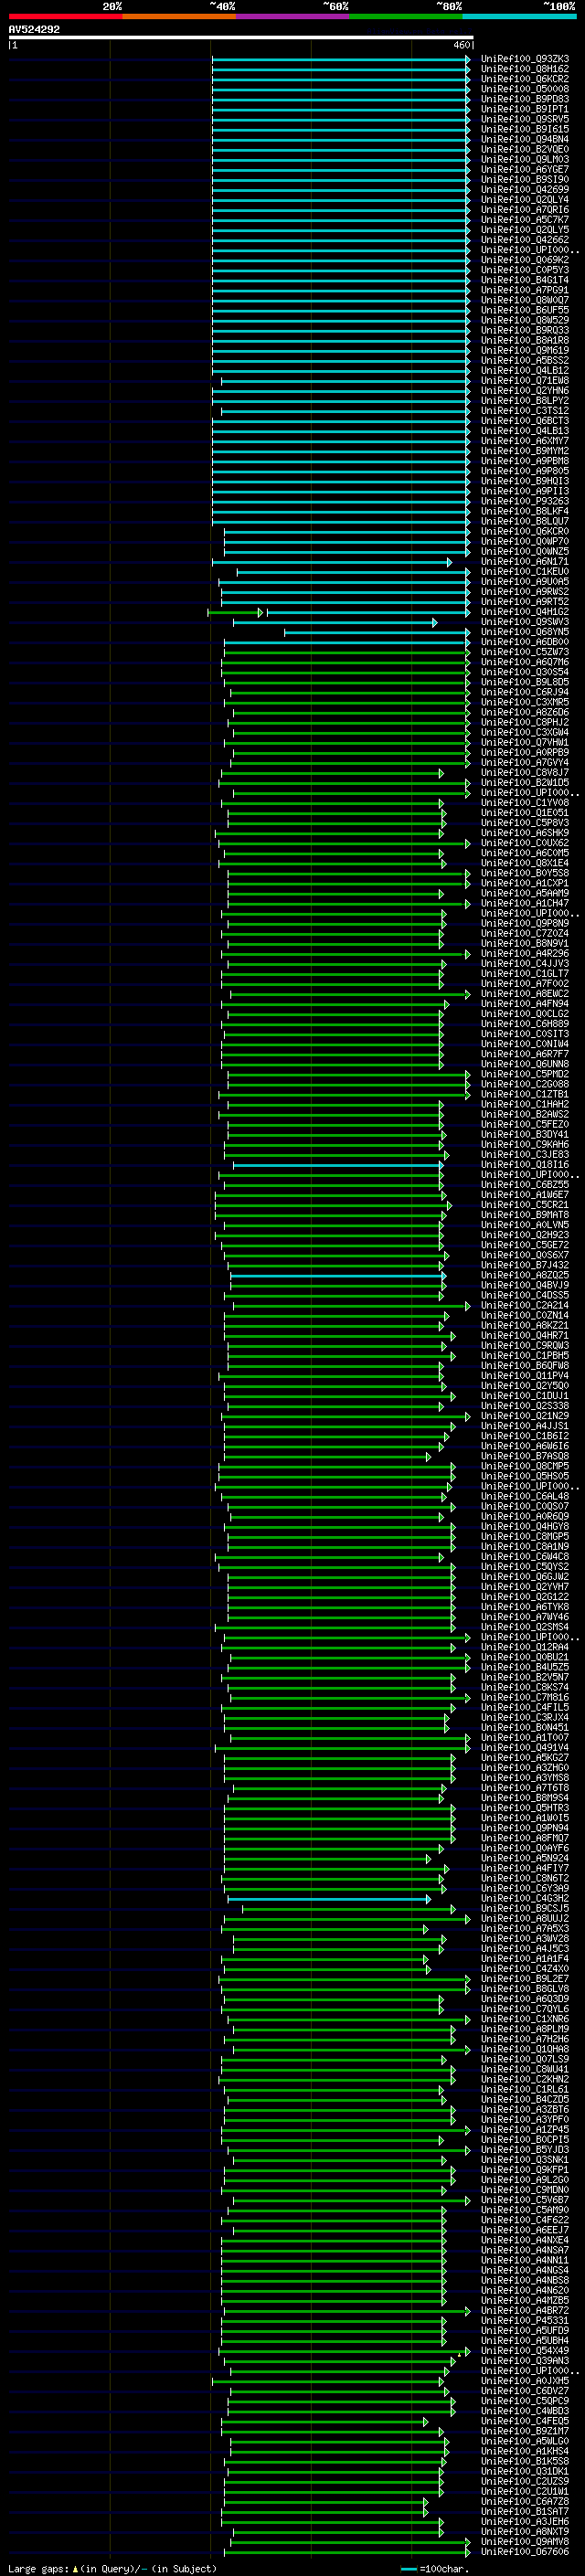The width and height of the screenshot is (585, 2576).
Task: Select the UniRef100_Q9SWV3 label
Action: click(525, 622)
